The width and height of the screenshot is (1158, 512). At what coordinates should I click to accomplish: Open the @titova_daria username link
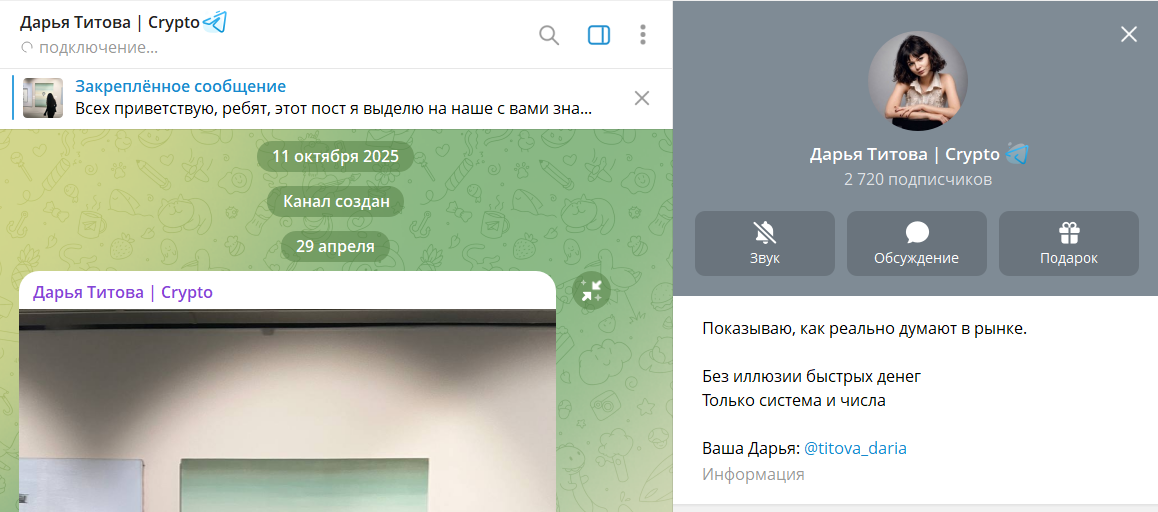tap(855, 448)
